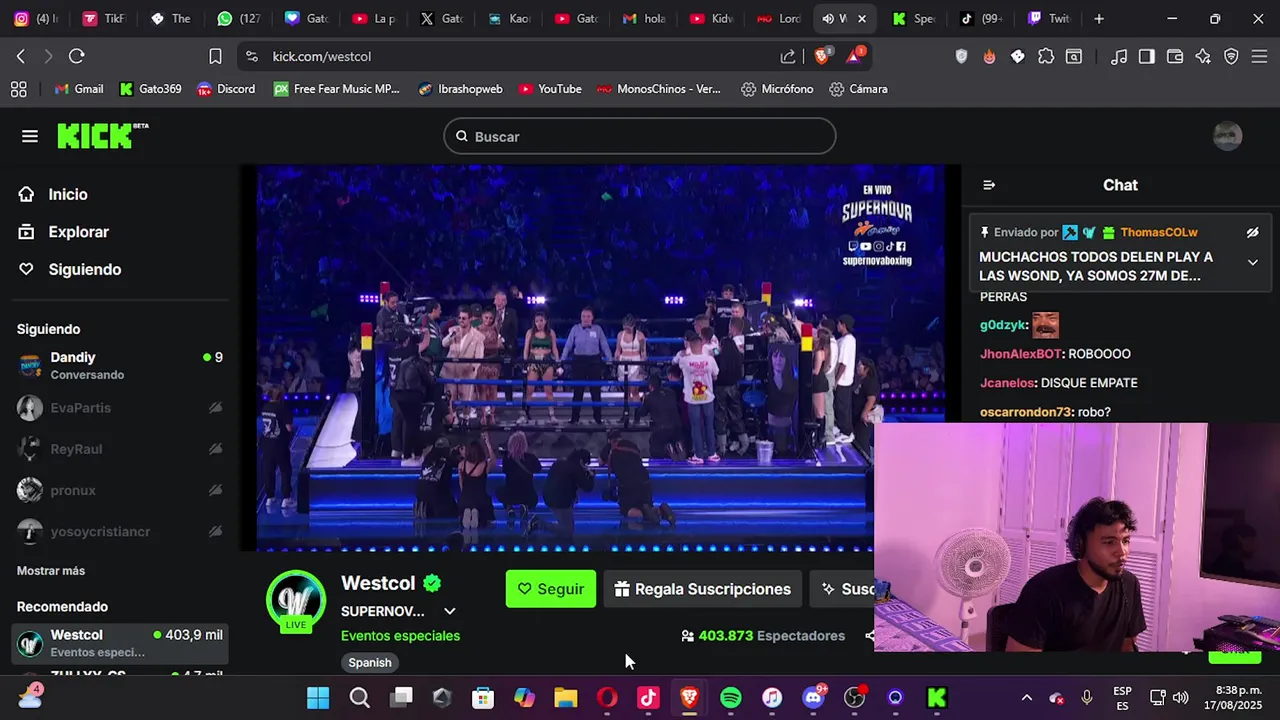The width and height of the screenshot is (1280, 720).
Task: Open Opera browser from the taskbar
Action: click(x=607, y=698)
